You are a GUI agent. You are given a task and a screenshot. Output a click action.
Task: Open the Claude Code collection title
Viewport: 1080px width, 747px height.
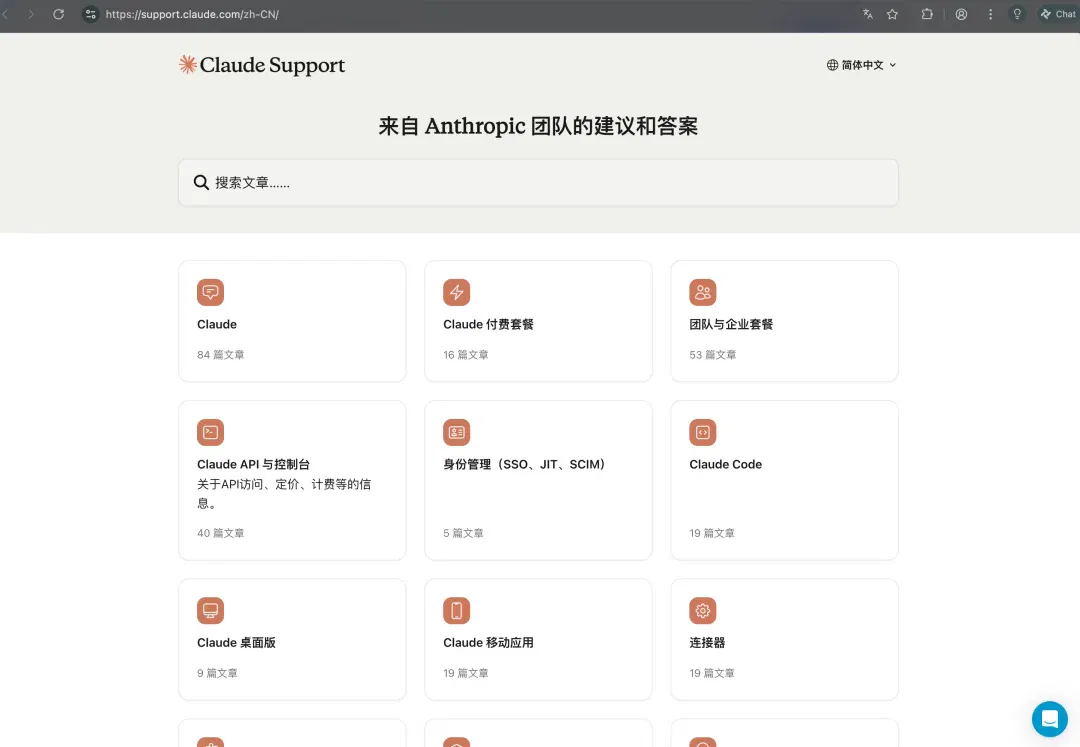[x=725, y=465]
